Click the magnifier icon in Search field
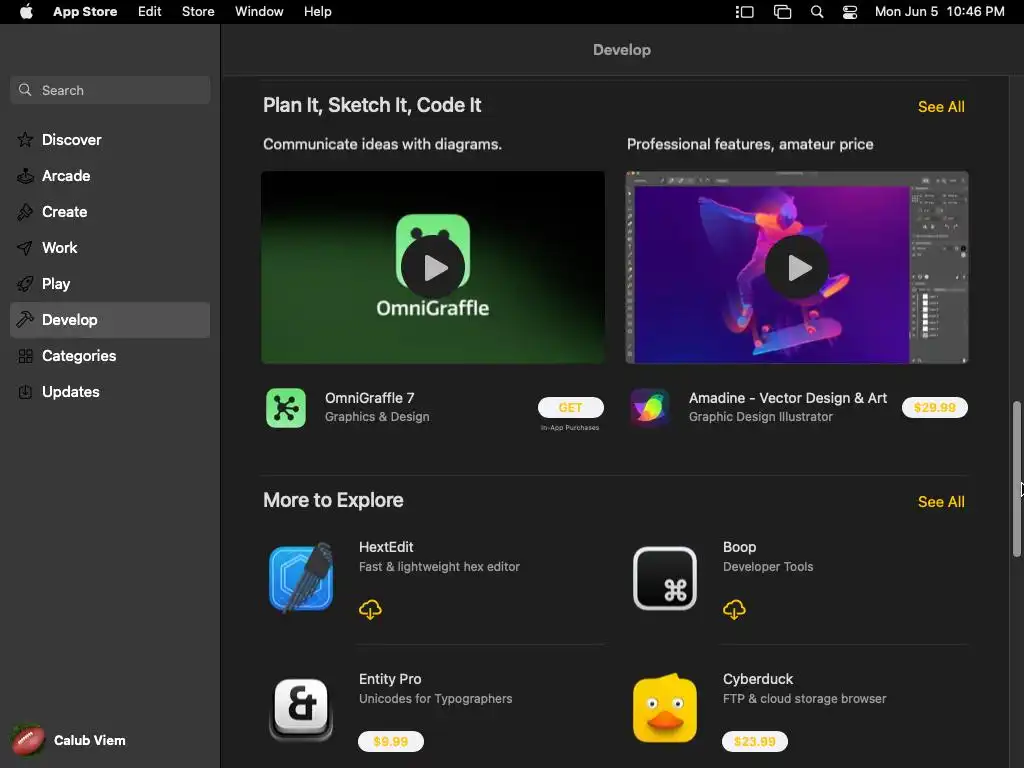1024x768 pixels. [x=25, y=90]
